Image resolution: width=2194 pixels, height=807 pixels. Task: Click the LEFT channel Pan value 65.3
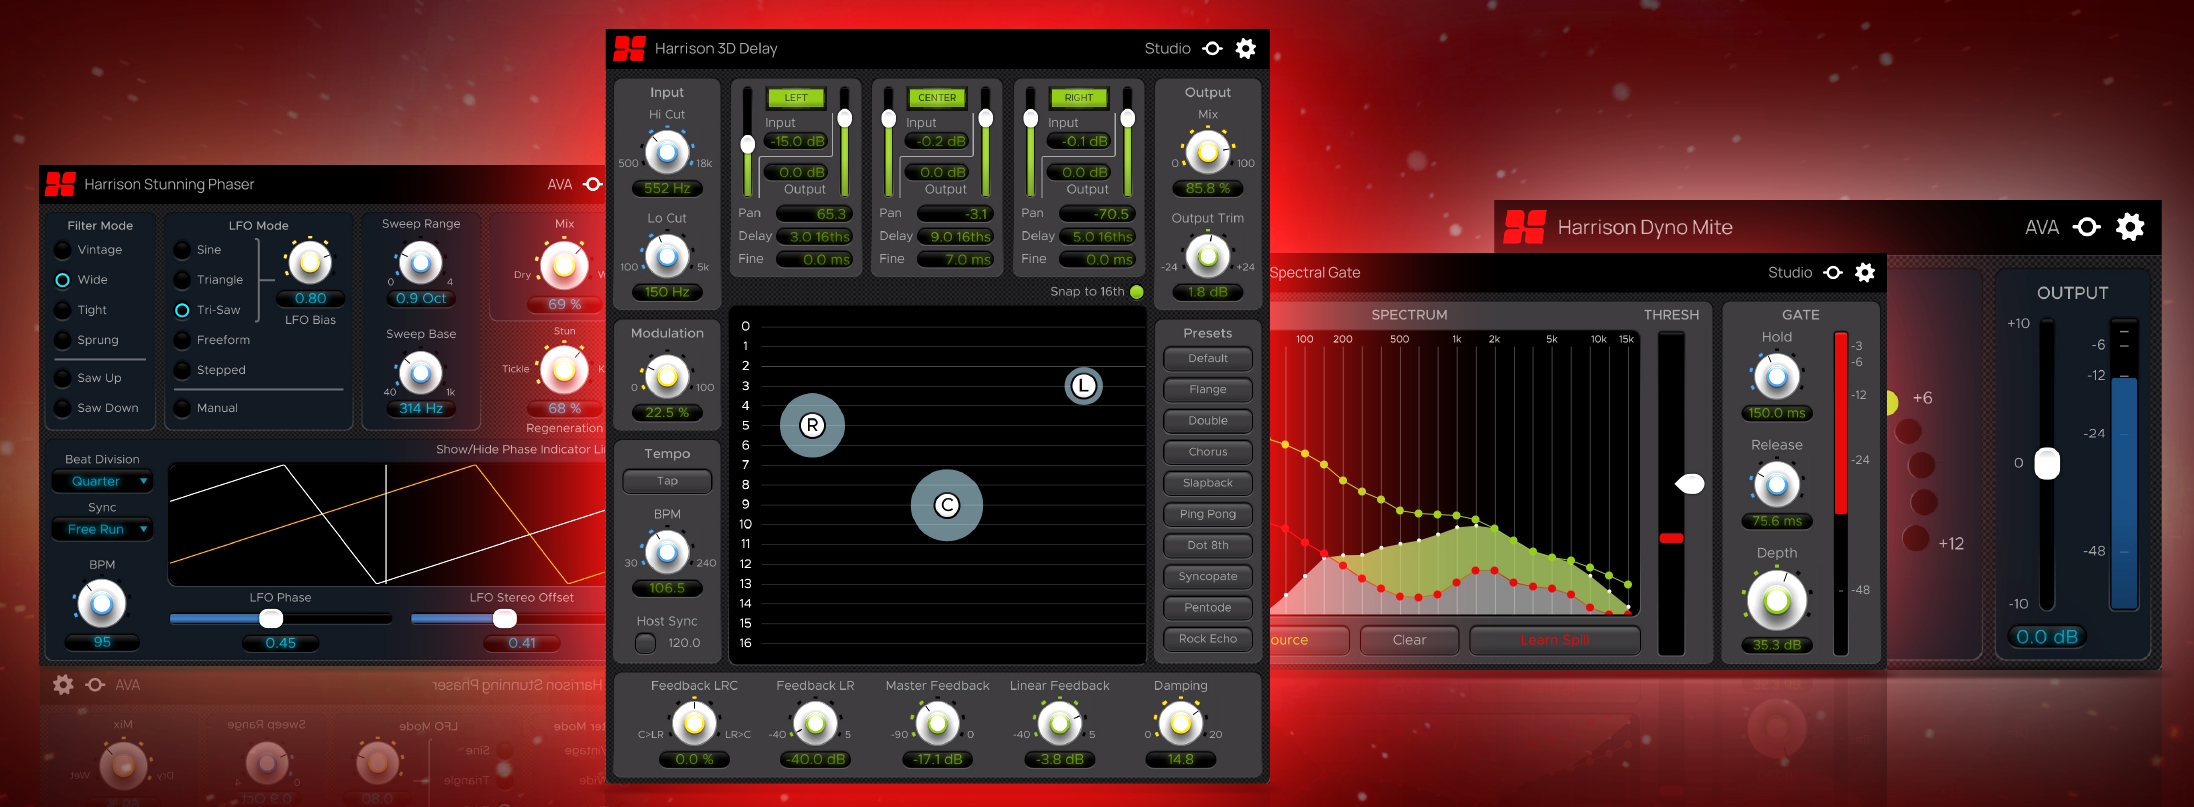pyautogui.click(x=816, y=214)
